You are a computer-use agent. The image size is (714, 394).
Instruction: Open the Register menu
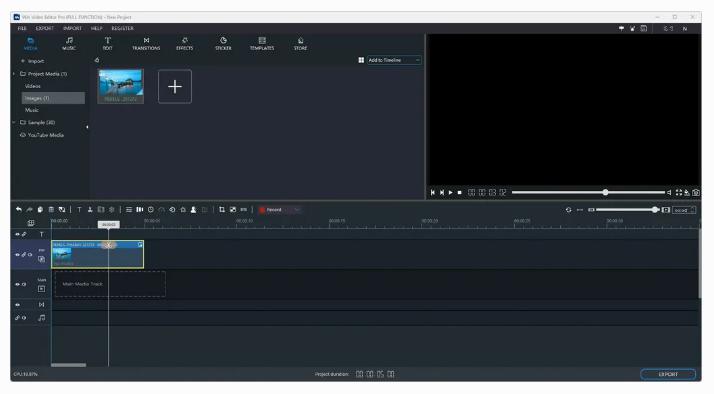[x=122, y=28]
